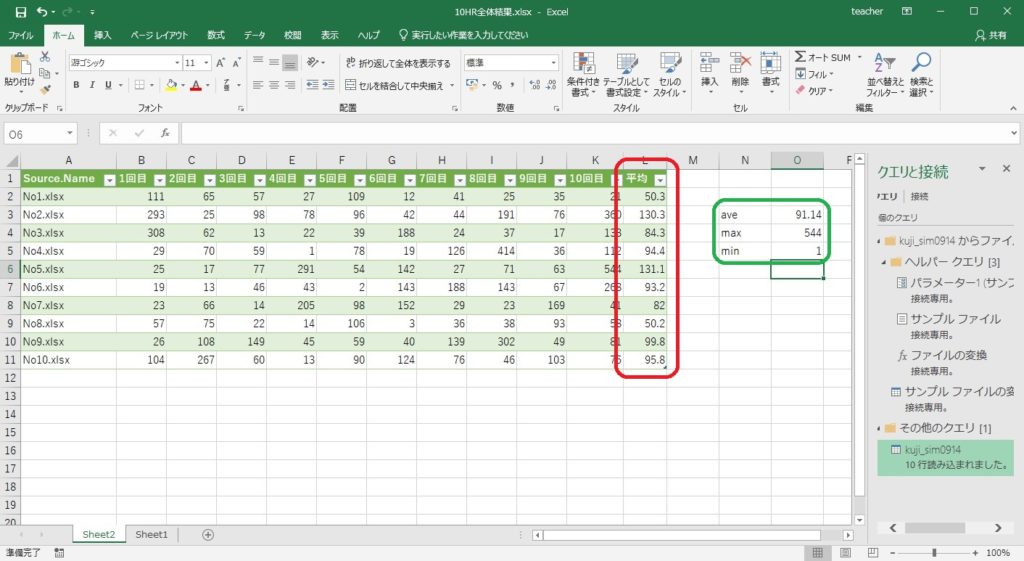
Task: Open the 1回目 column filter dropdown
Action: click(x=159, y=180)
